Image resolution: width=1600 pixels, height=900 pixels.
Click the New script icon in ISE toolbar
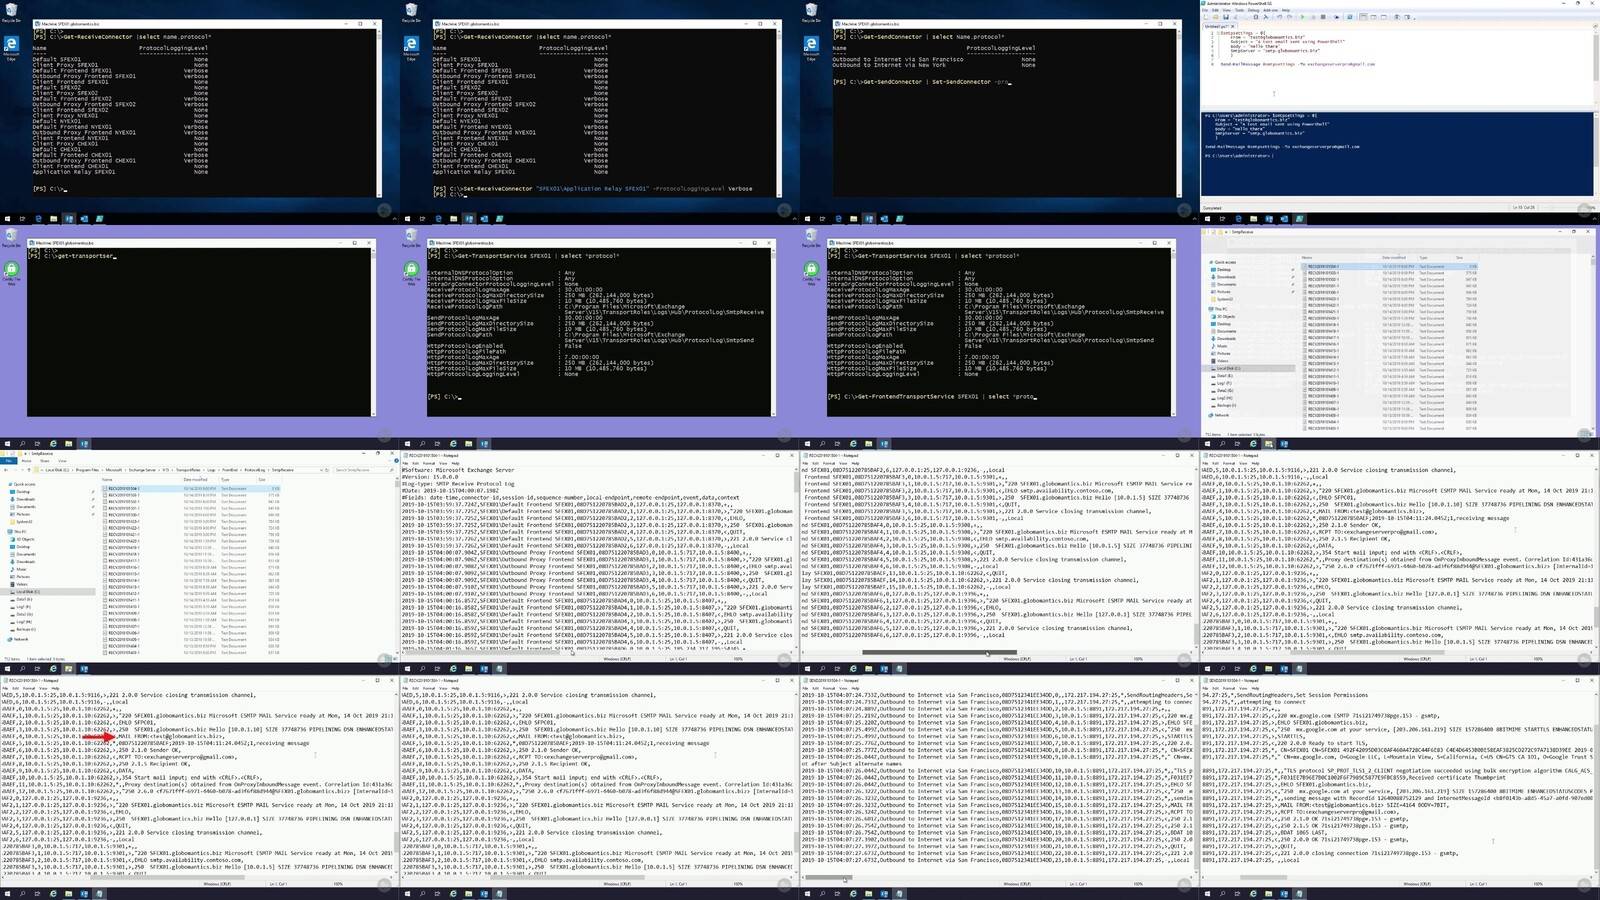(1208, 17)
